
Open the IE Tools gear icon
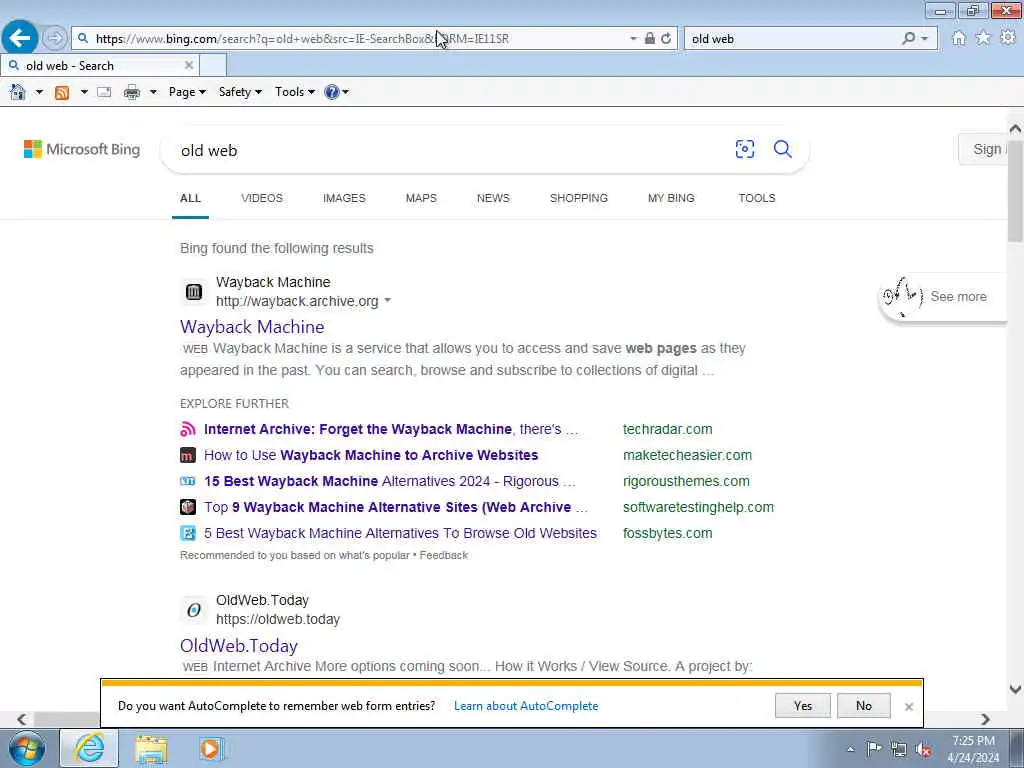pyautogui.click(x=1008, y=39)
